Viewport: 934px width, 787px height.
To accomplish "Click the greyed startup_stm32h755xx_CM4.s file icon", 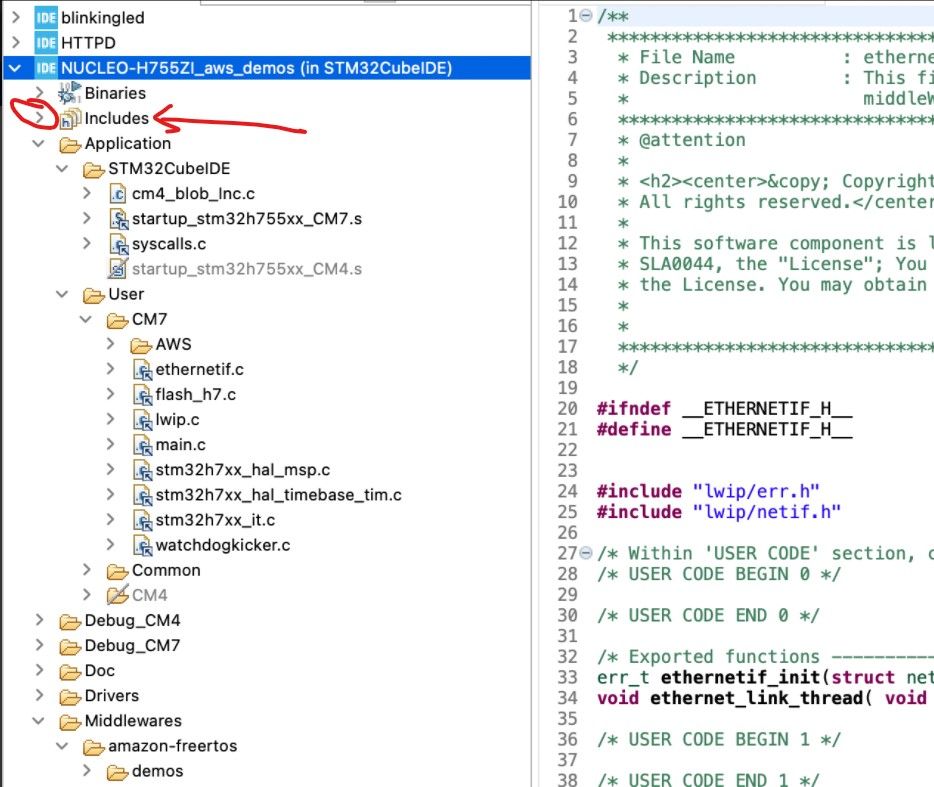I will click(x=118, y=269).
